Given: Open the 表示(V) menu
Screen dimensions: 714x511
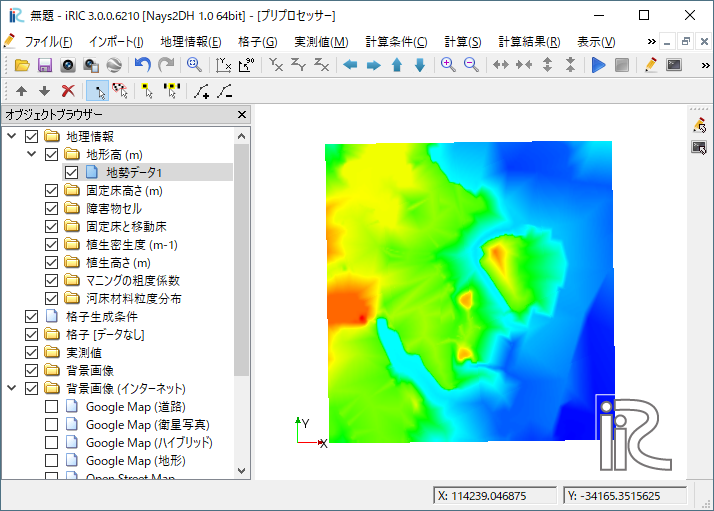Looking at the screenshot, I should (596, 42).
